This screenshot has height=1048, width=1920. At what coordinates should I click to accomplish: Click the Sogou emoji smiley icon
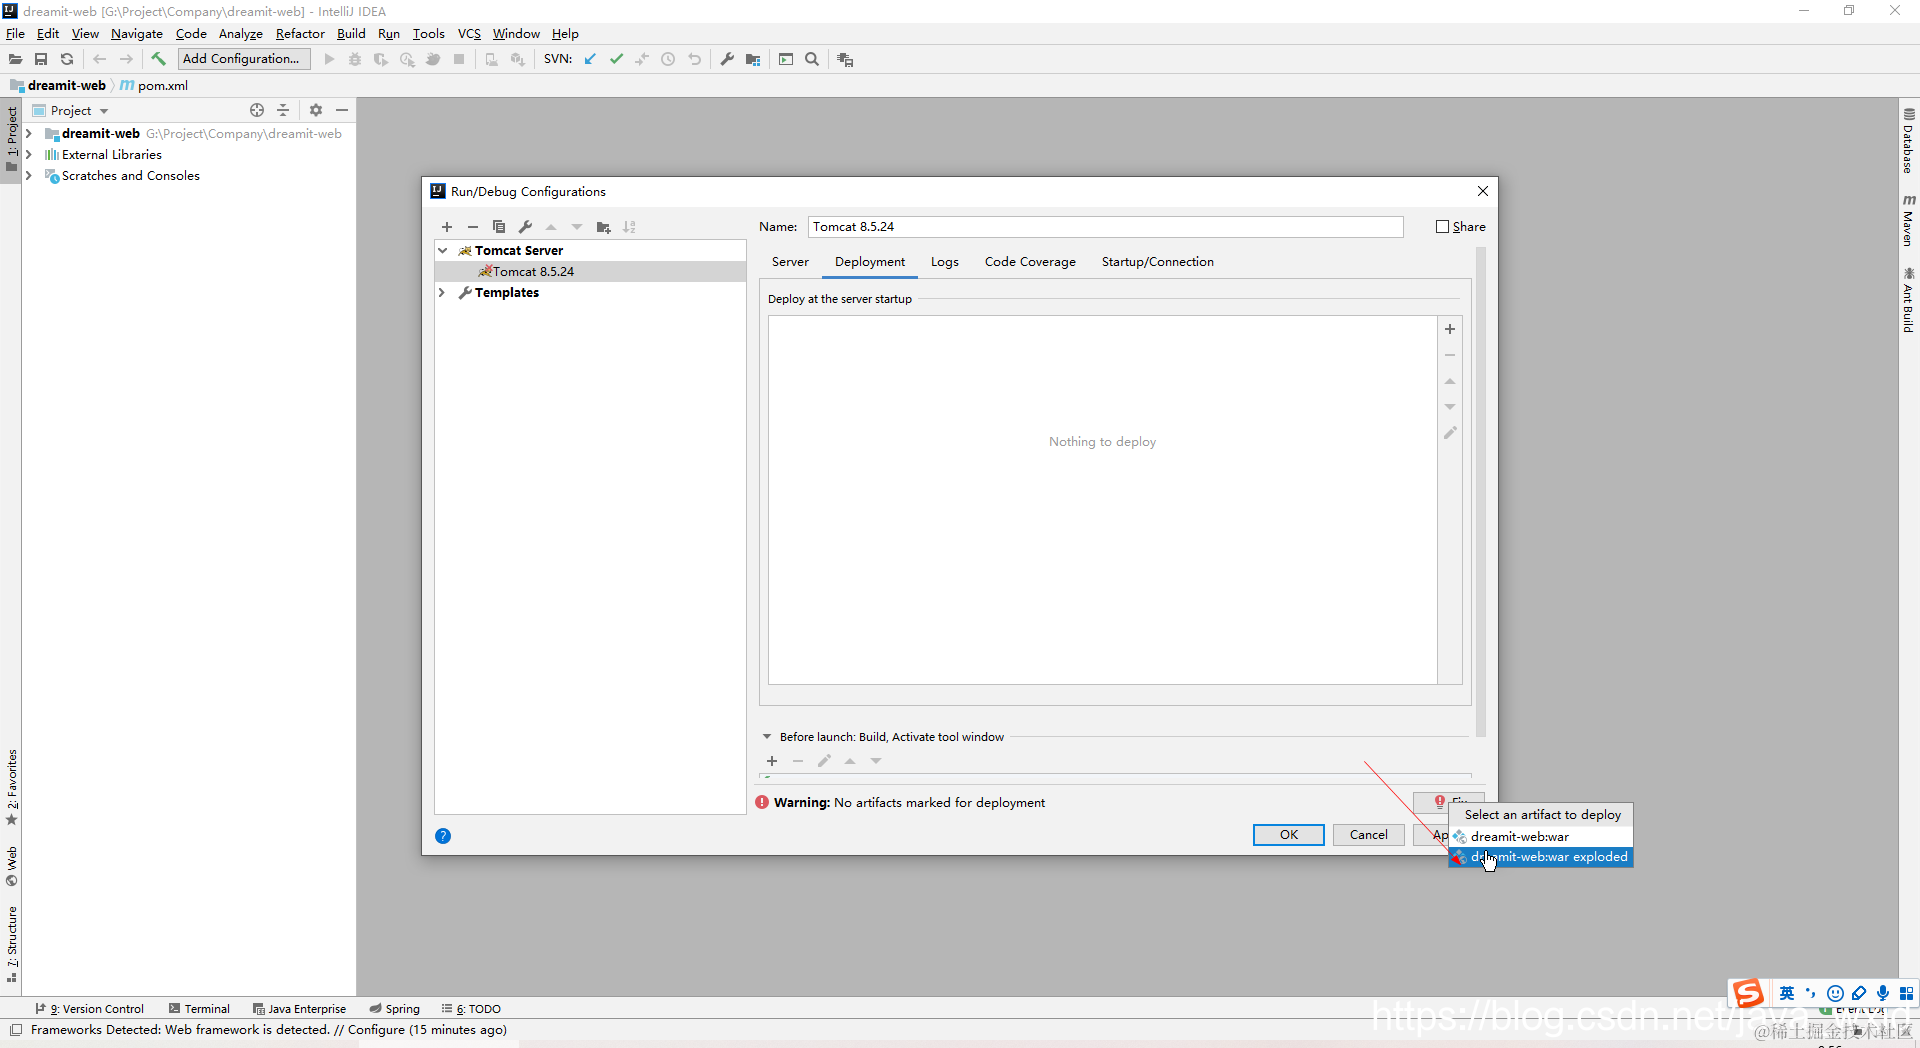pos(1835,993)
